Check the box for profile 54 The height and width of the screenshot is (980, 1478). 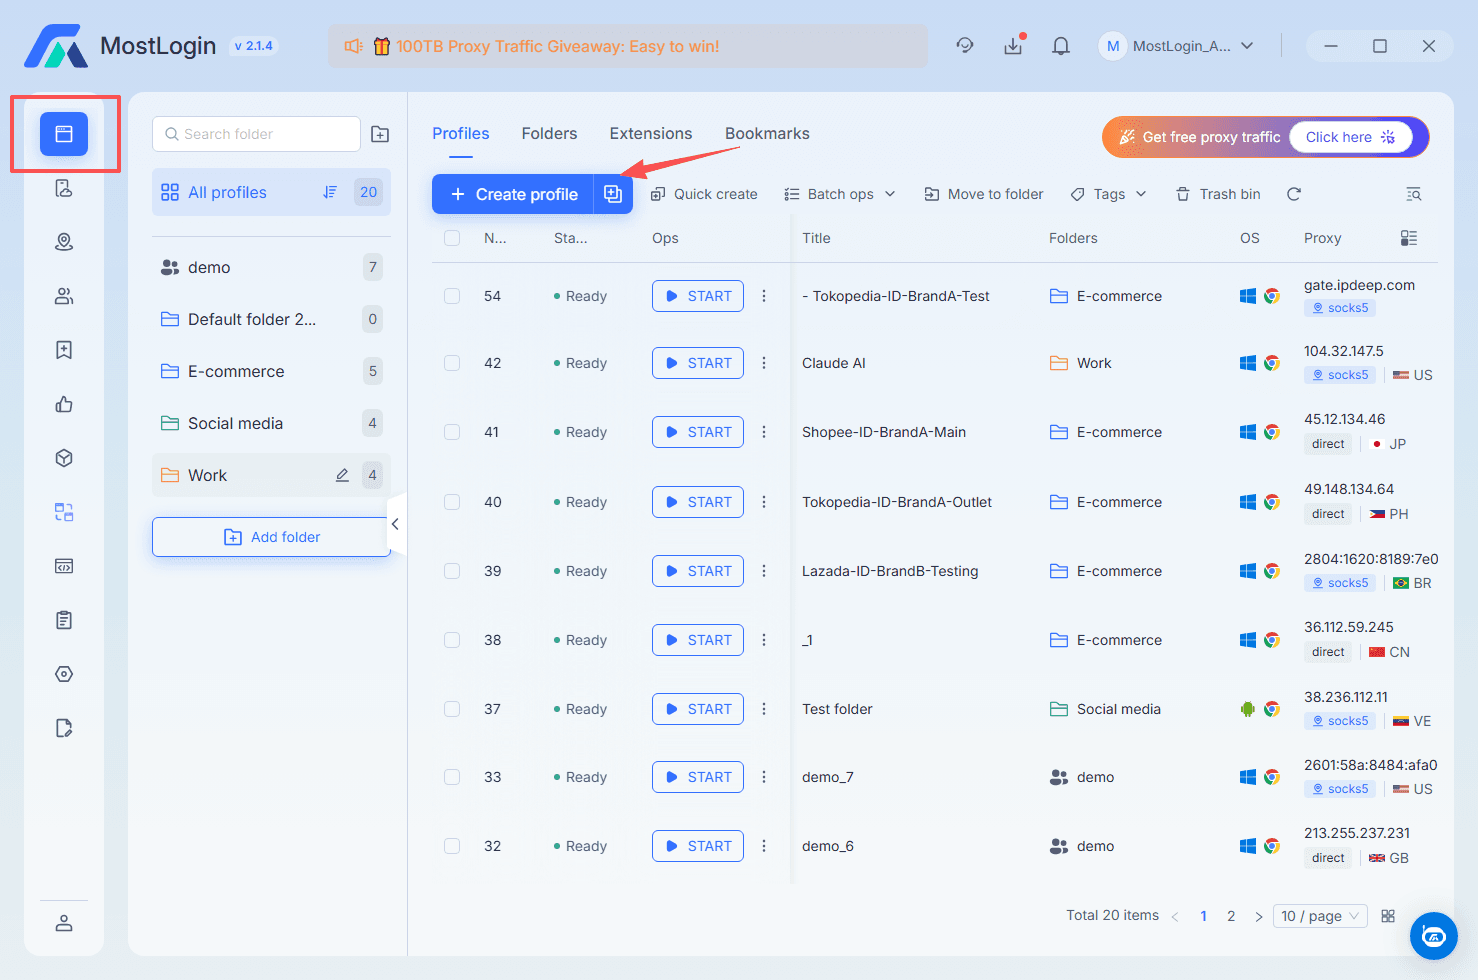click(x=452, y=296)
